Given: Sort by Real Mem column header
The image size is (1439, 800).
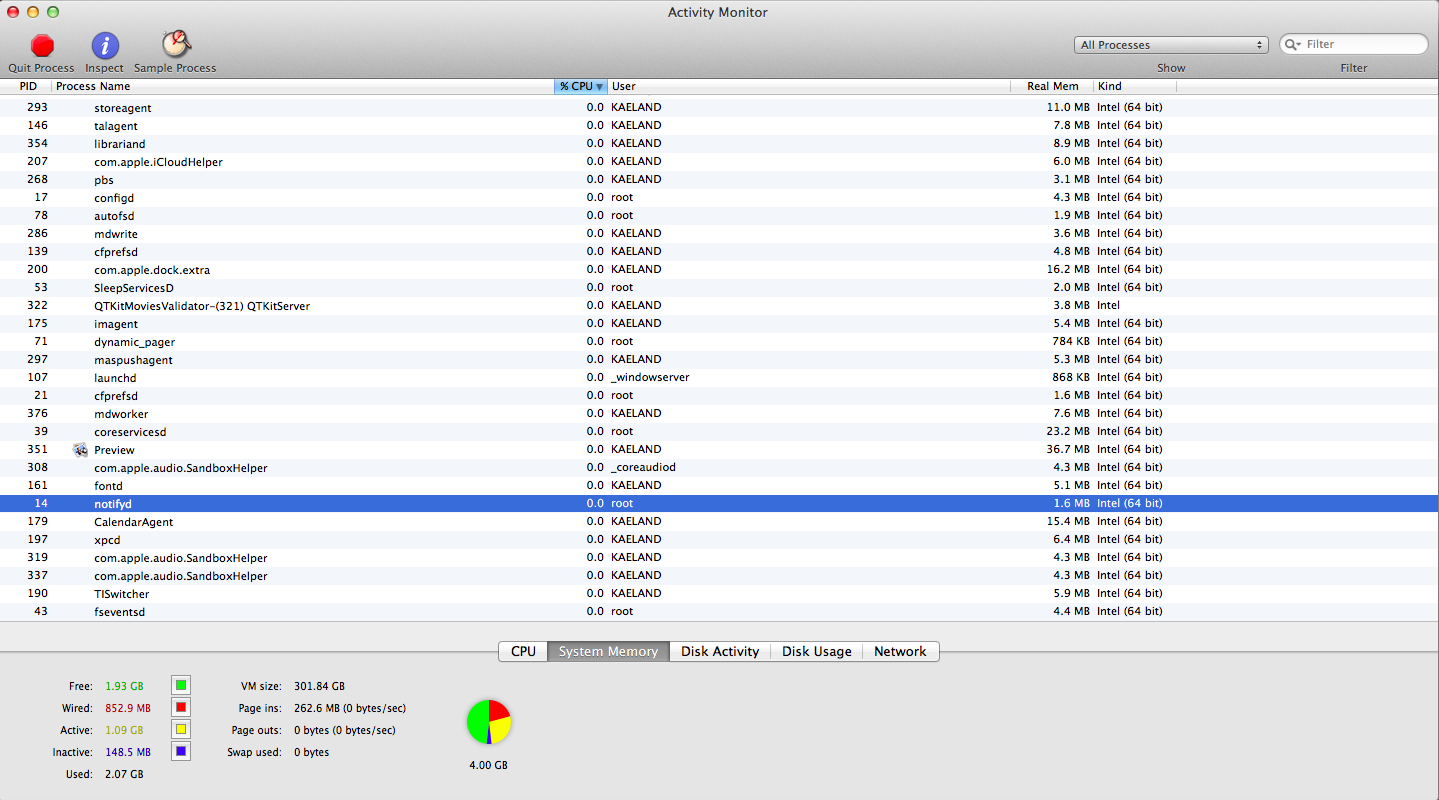Looking at the screenshot, I should coord(1051,87).
